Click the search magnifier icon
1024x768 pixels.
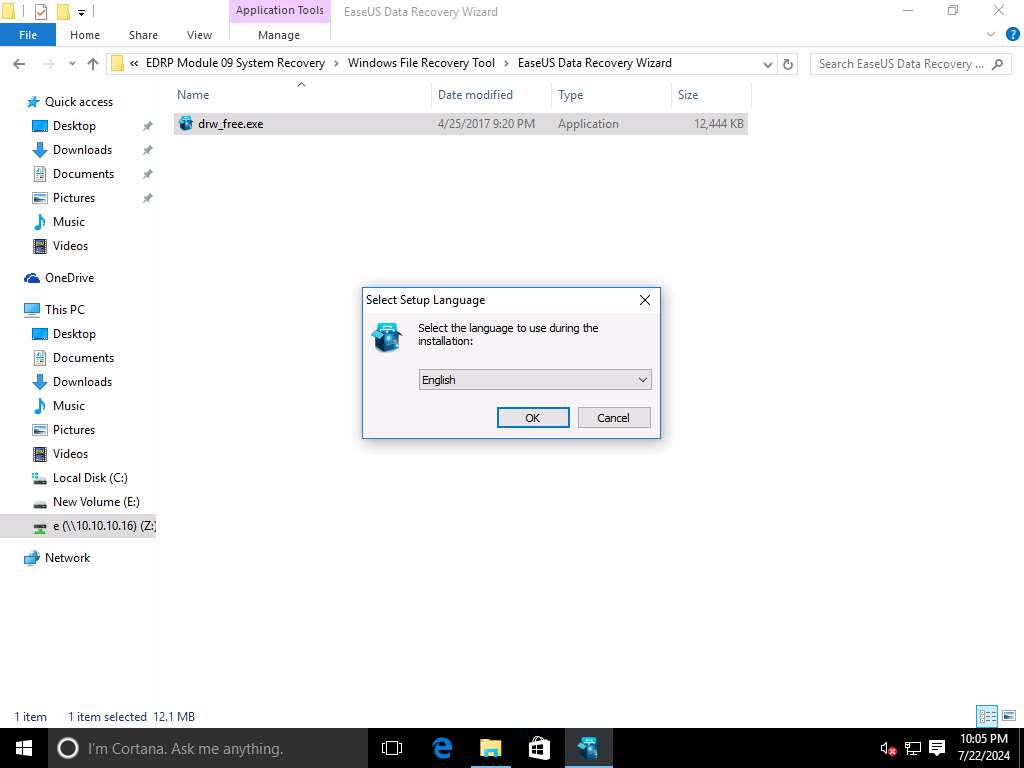click(997, 63)
